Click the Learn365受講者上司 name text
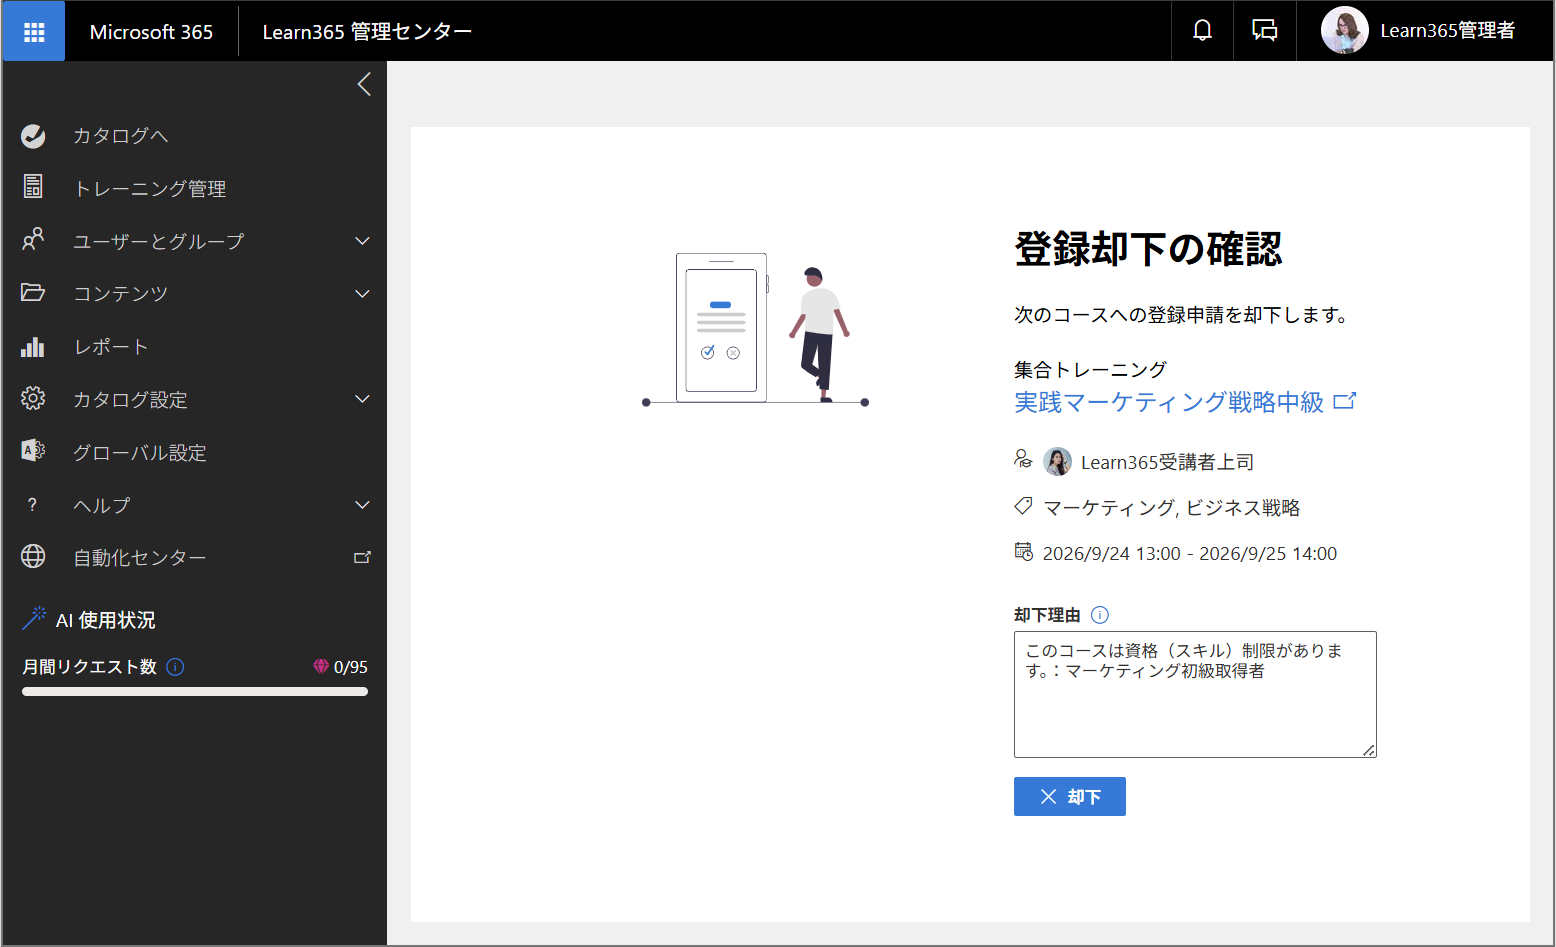The height and width of the screenshot is (947, 1556). pyautogui.click(x=1167, y=462)
